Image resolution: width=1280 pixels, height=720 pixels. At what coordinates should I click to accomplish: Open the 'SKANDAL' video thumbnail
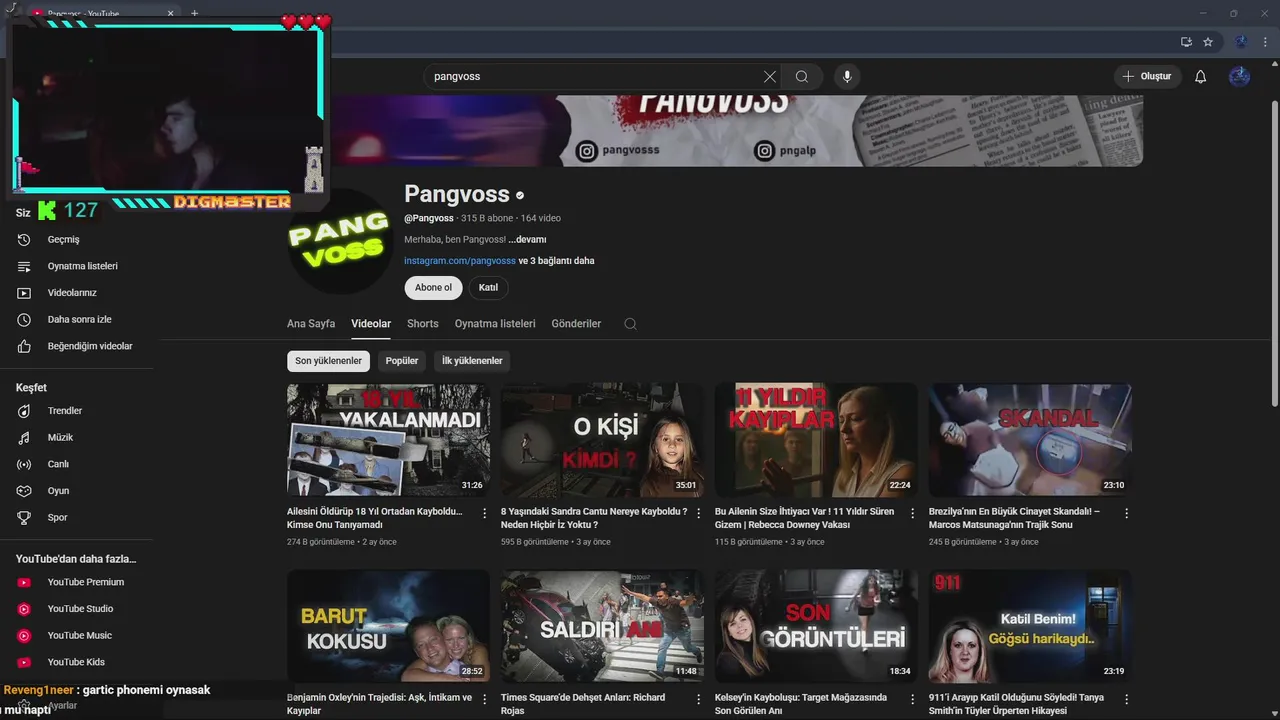pos(1030,440)
